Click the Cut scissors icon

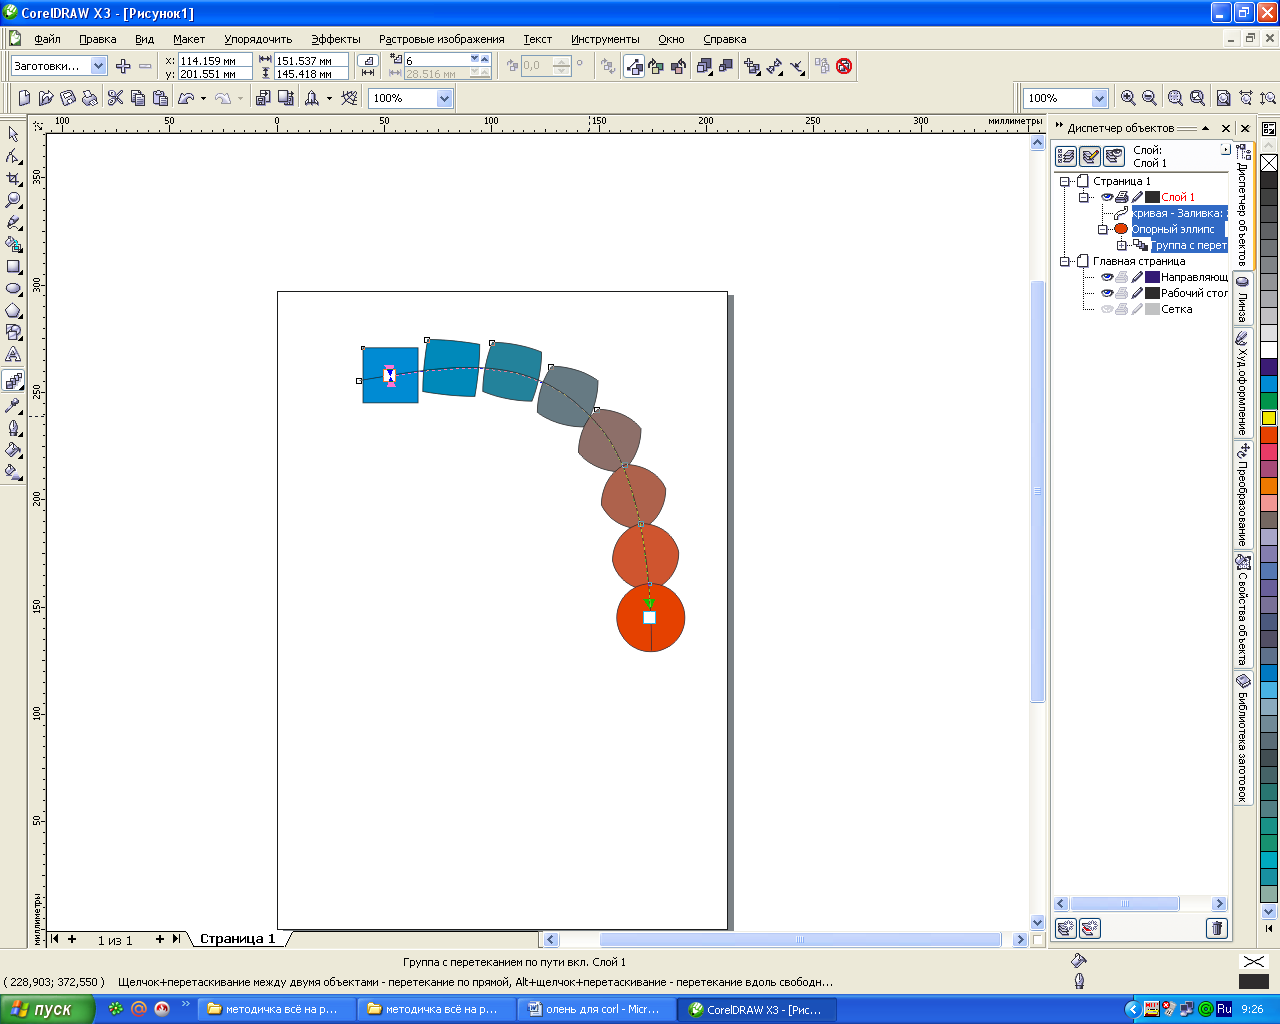115,98
